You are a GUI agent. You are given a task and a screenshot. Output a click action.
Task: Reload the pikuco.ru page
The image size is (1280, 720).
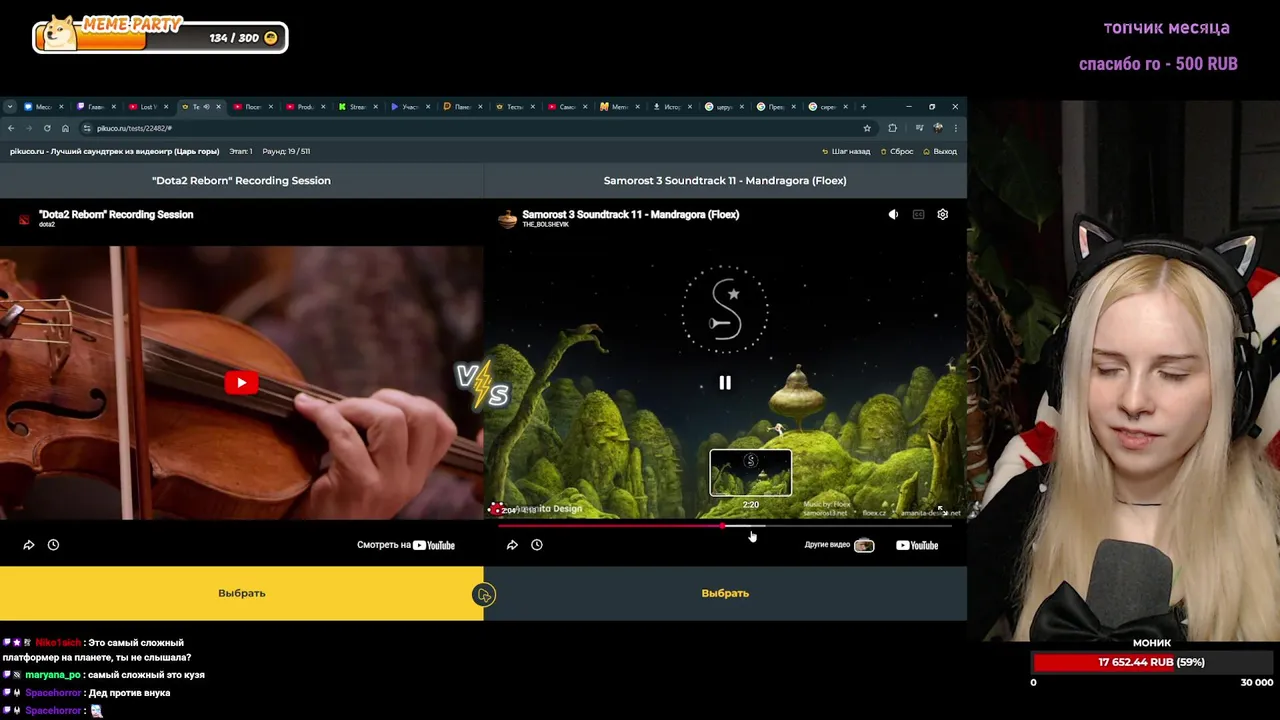(x=47, y=128)
